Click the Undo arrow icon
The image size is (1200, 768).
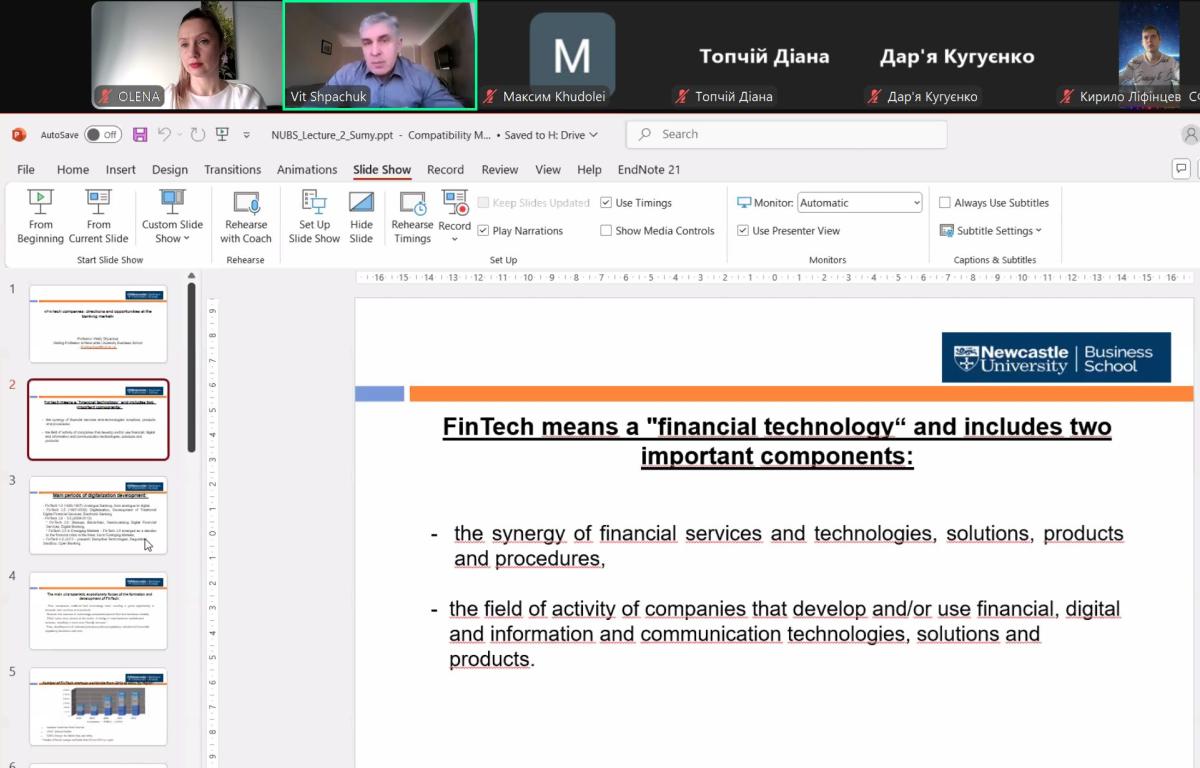[165, 135]
